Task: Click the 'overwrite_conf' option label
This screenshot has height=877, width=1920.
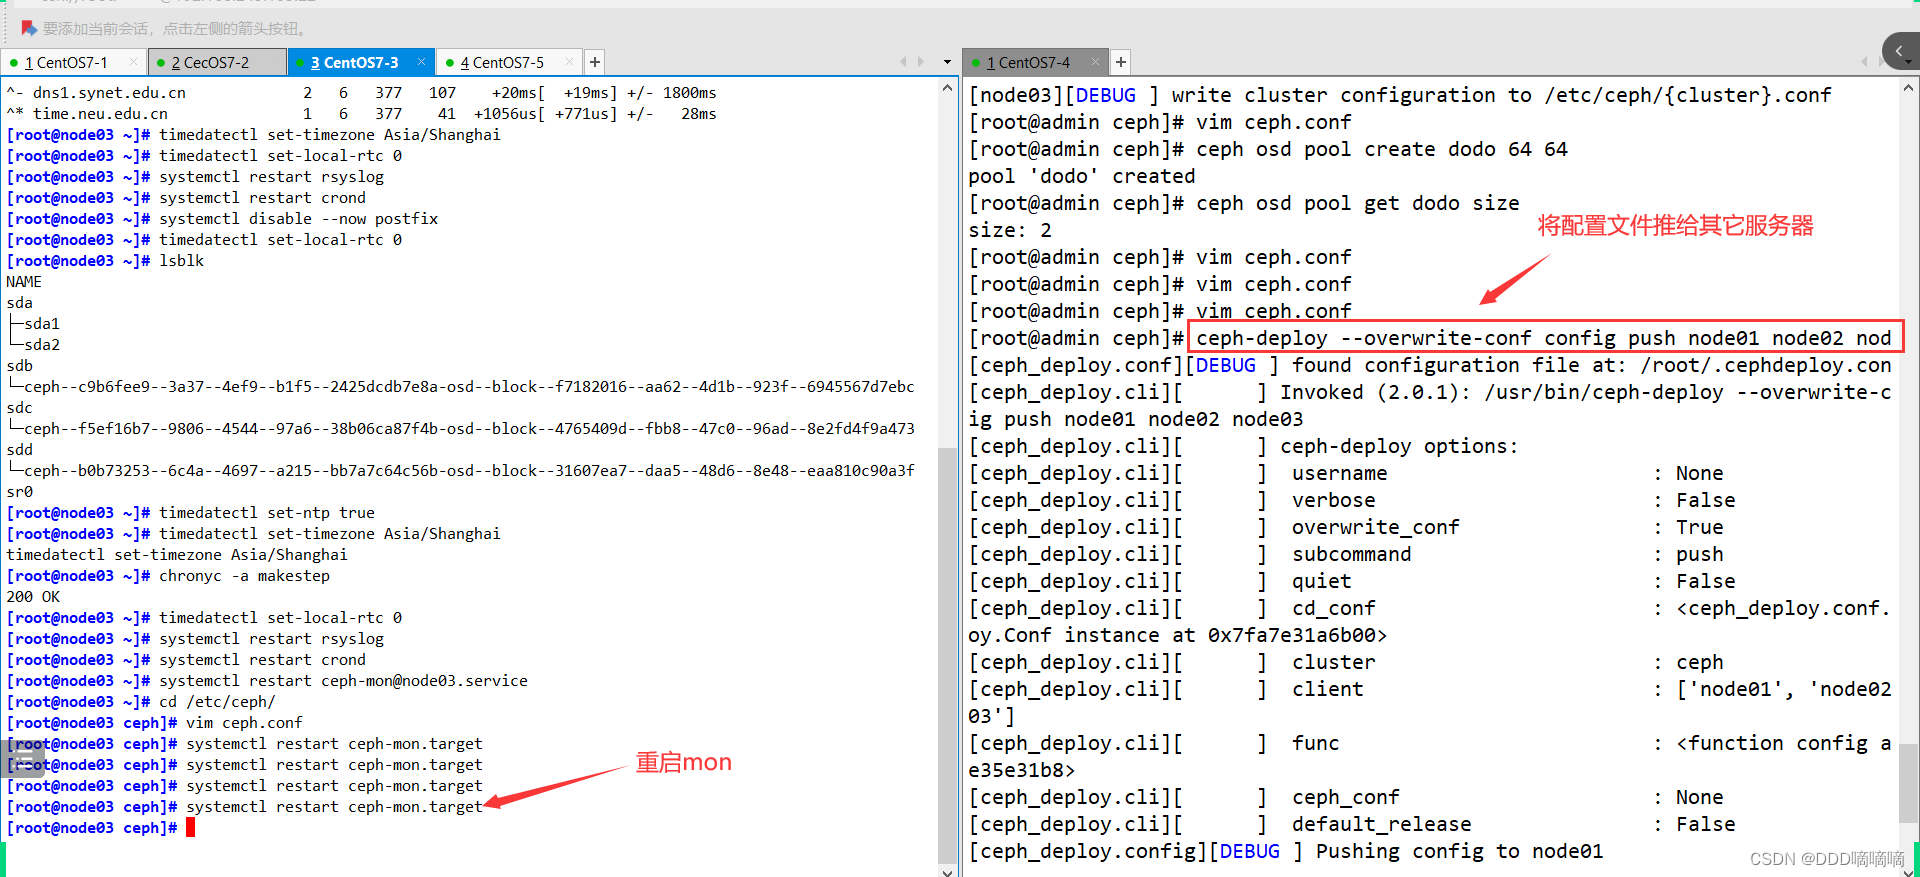Action: point(1375,527)
